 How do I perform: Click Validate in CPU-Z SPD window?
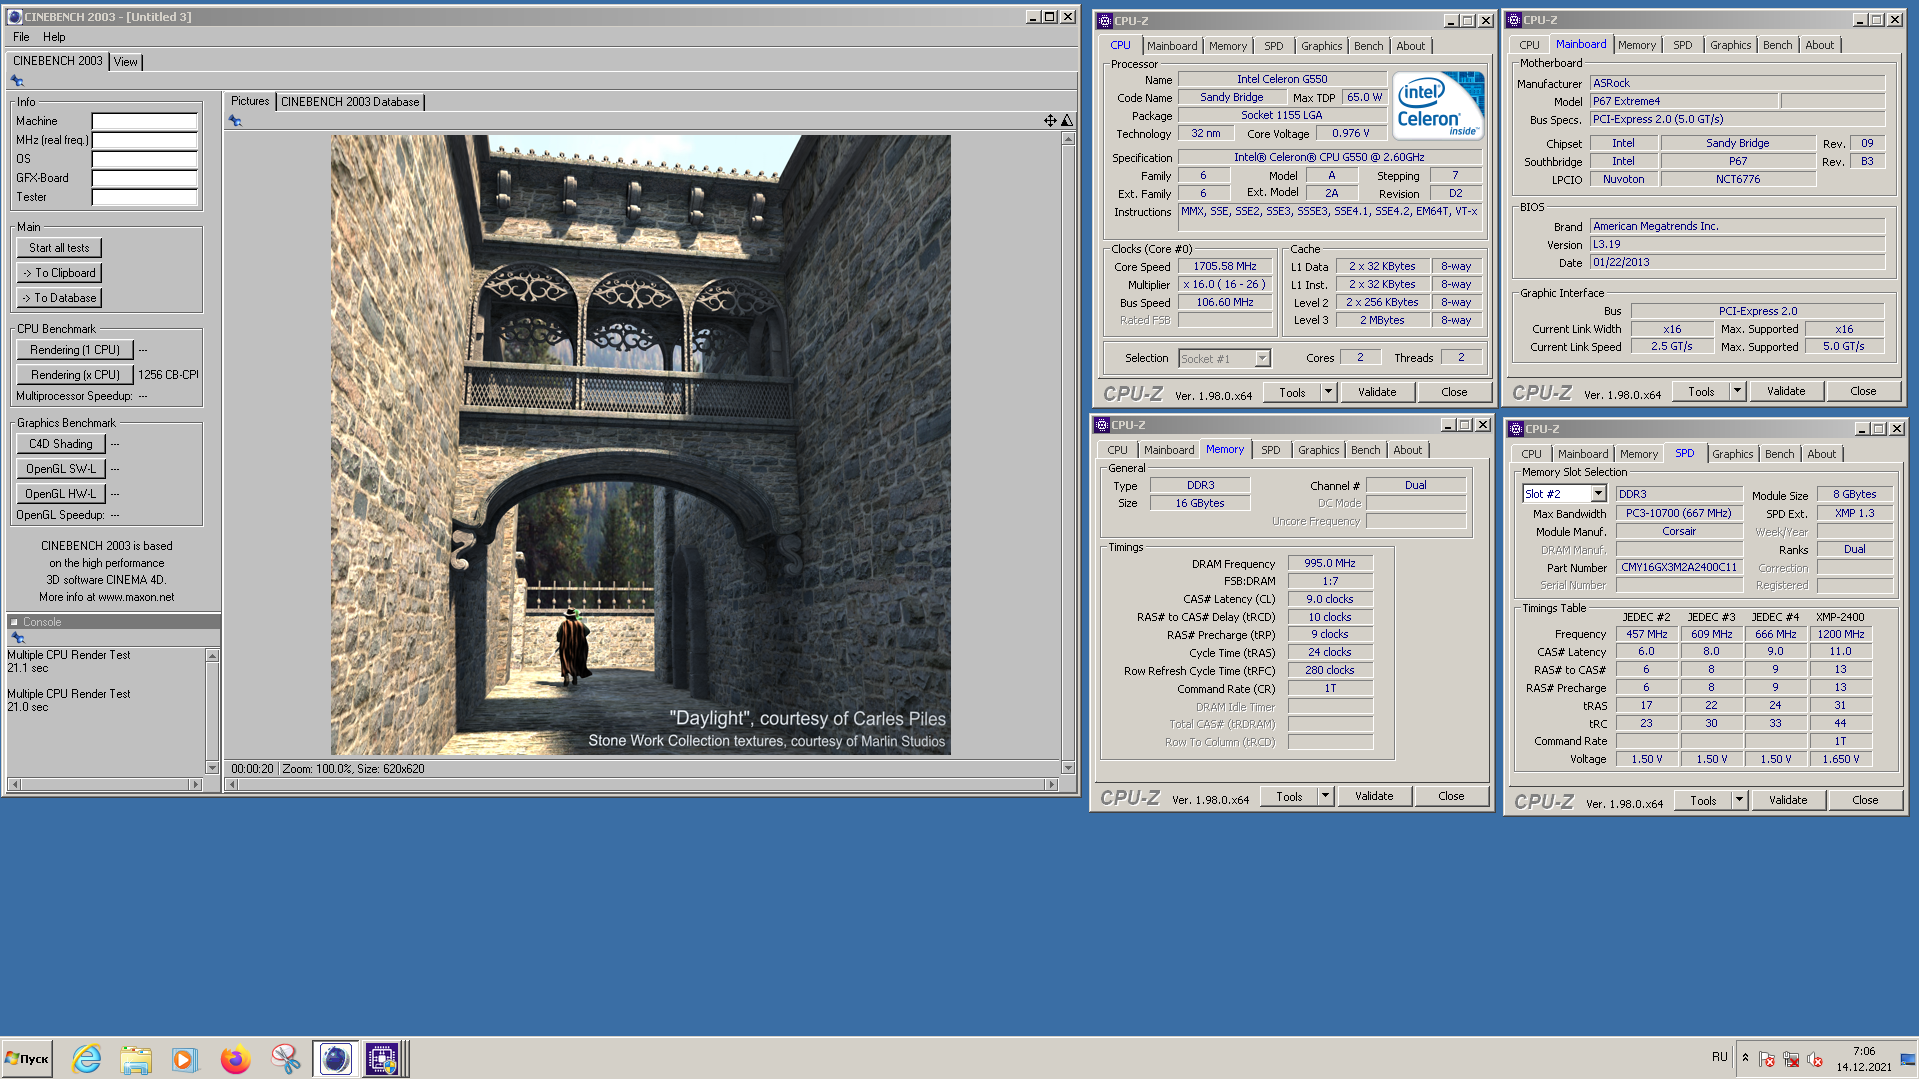click(1788, 801)
